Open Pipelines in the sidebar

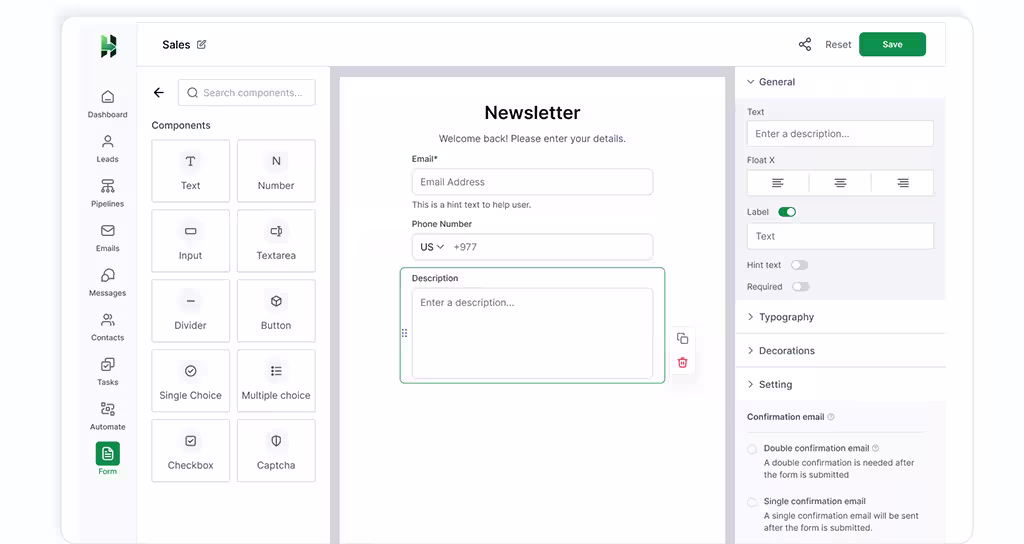pyautogui.click(x=107, y=193)
